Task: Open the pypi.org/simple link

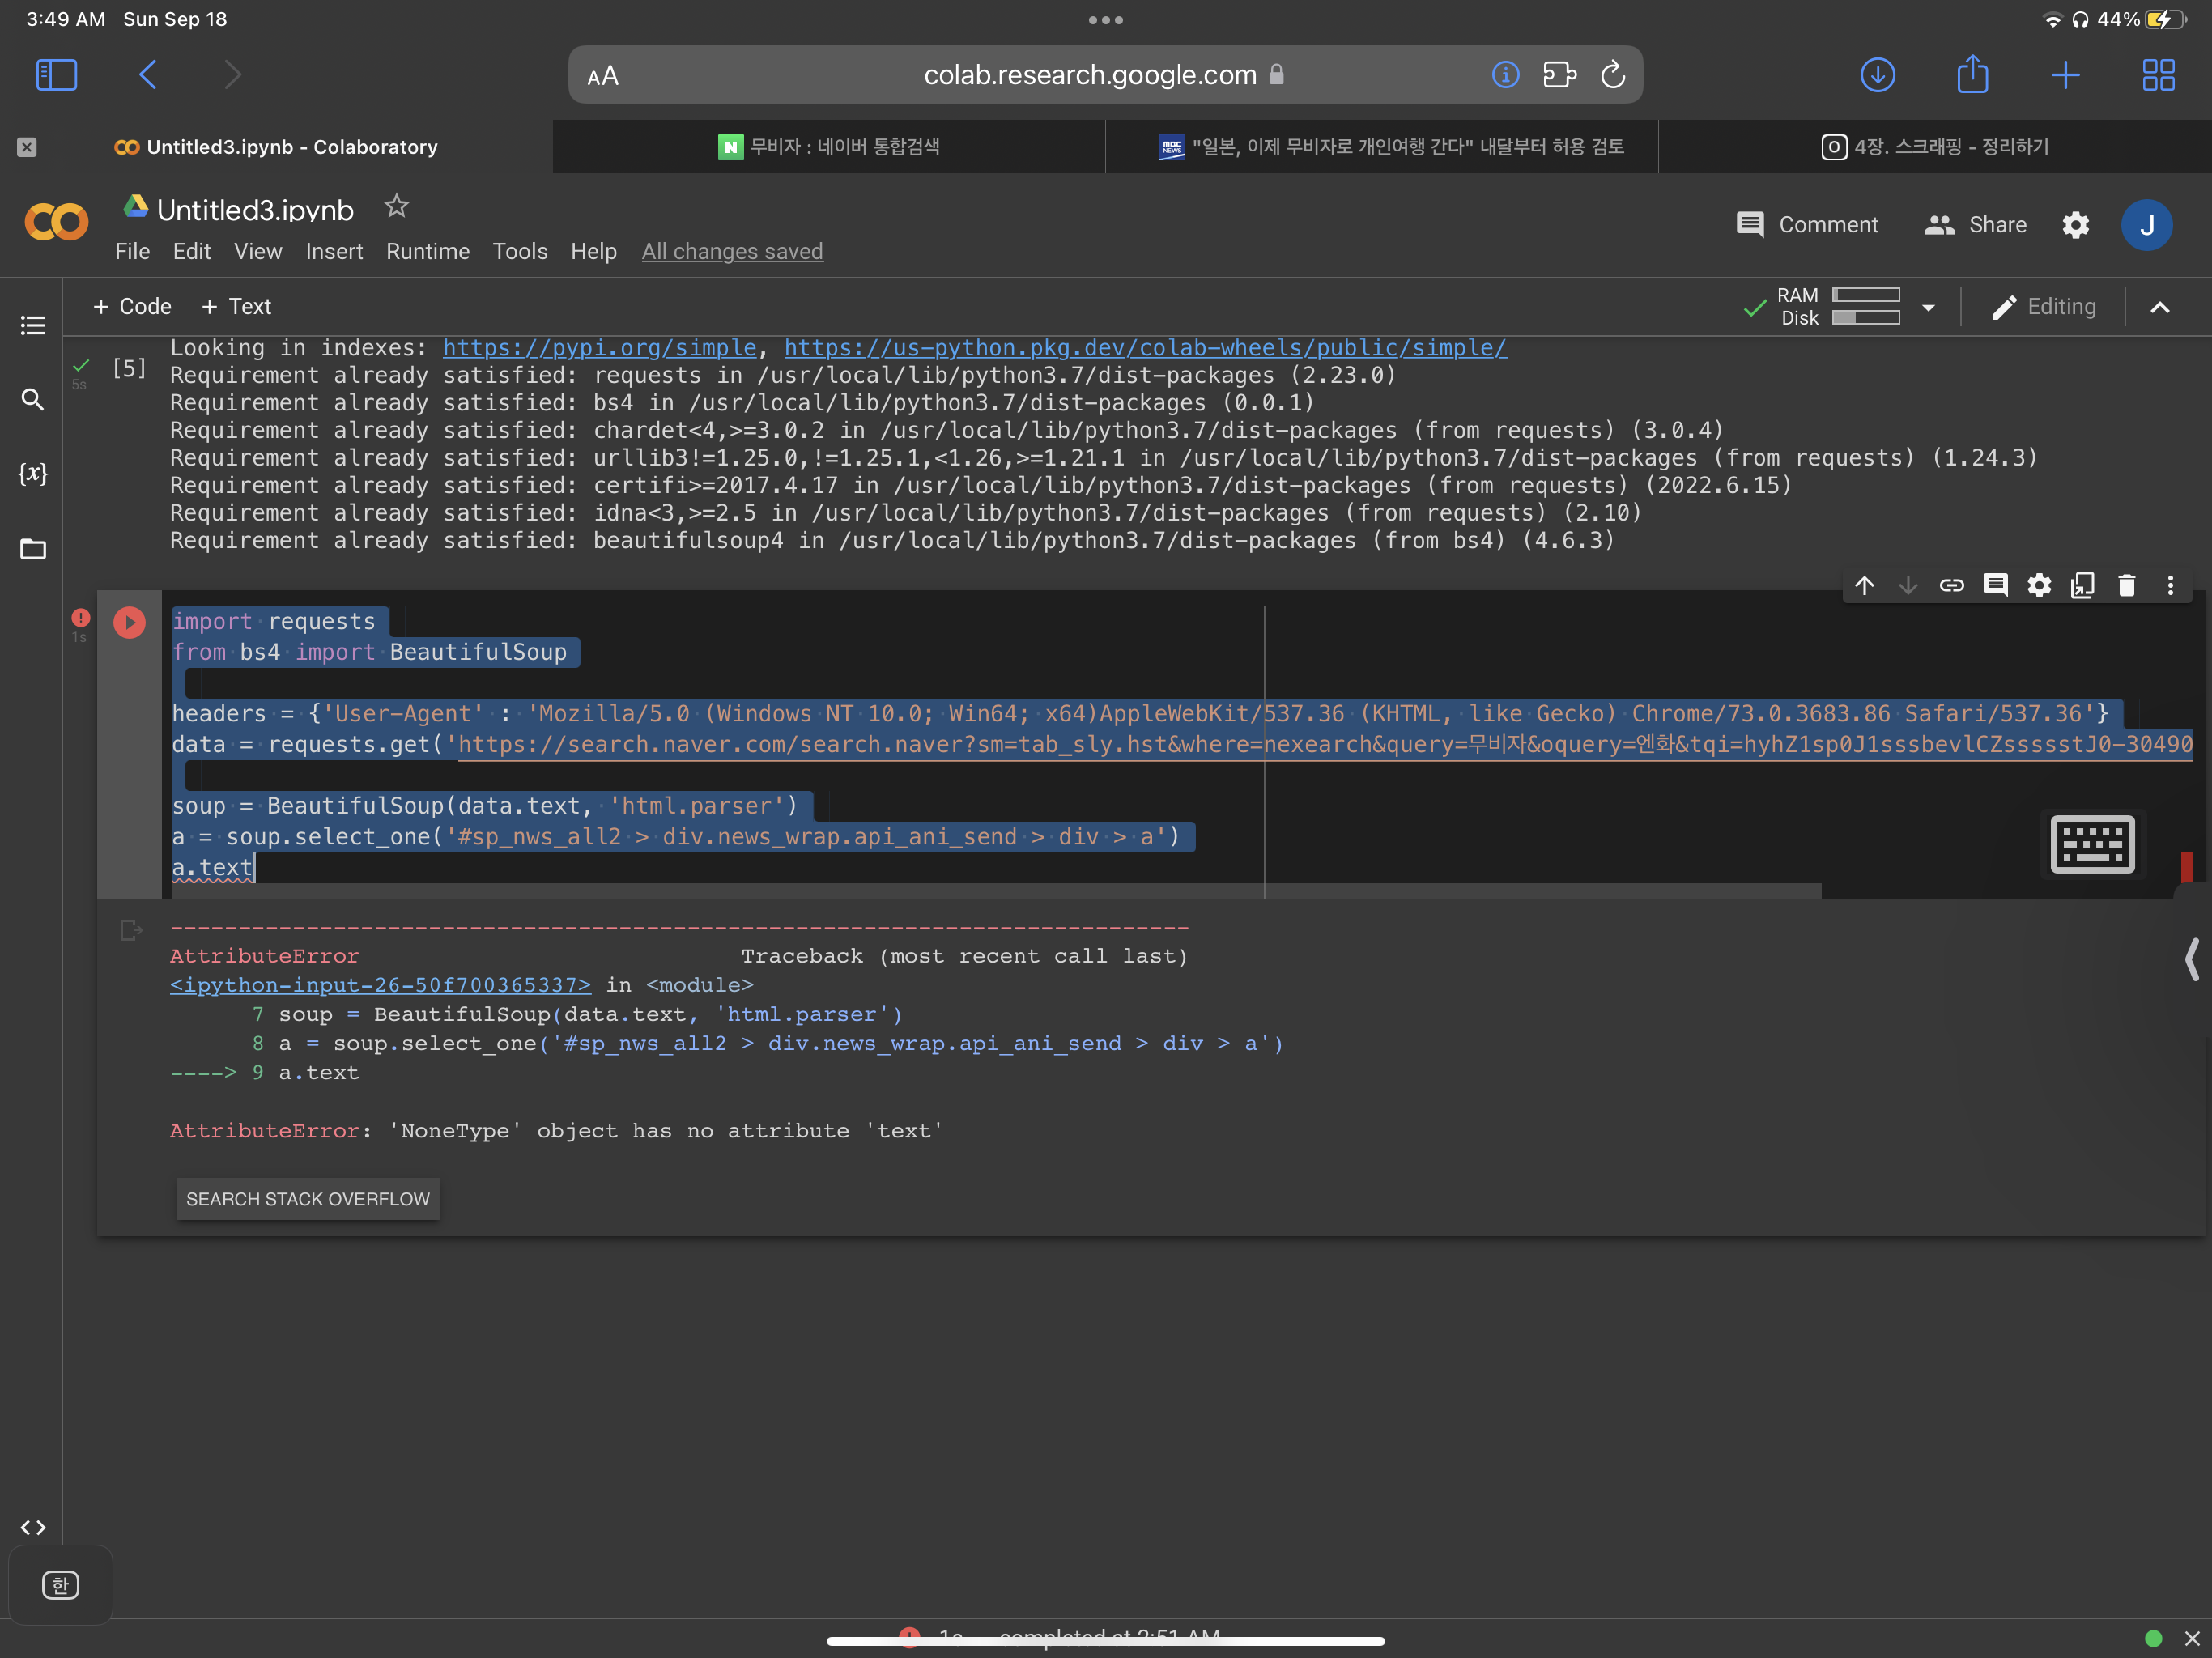Action: point(600,348)
